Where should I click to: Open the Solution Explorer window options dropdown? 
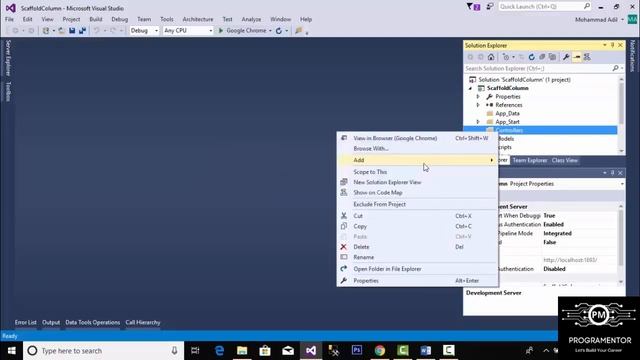point(605,45)
